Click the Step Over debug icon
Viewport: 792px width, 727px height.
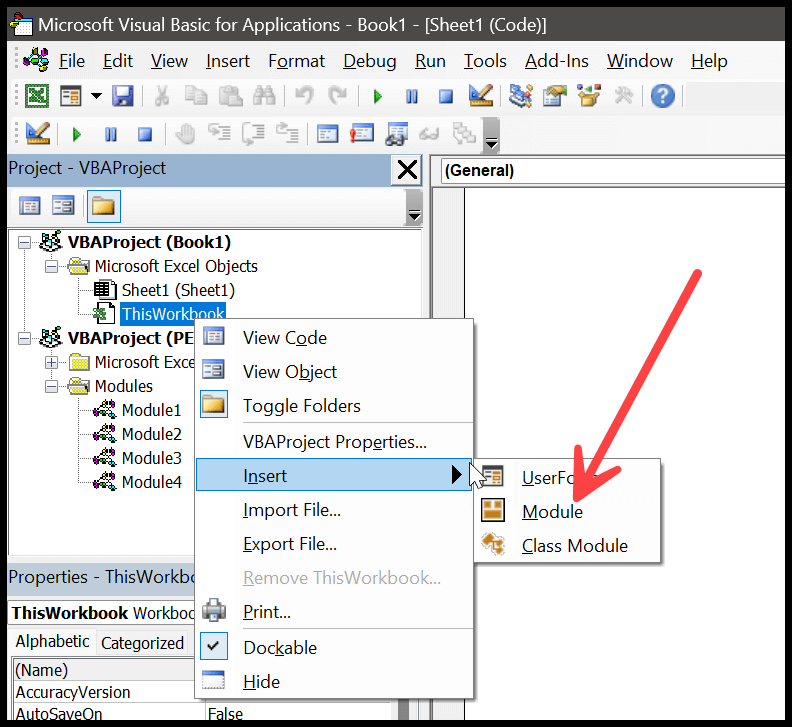pos(254,134)
